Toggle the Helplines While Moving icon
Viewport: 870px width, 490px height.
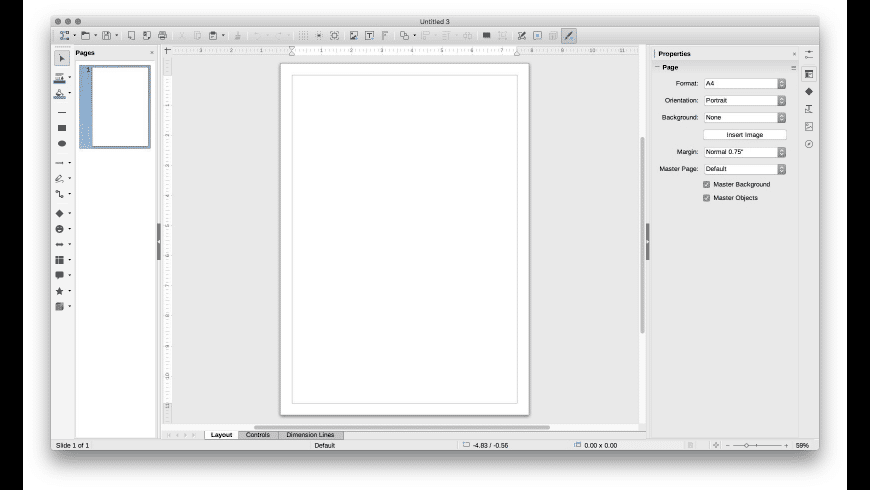(x=319, y=36)
